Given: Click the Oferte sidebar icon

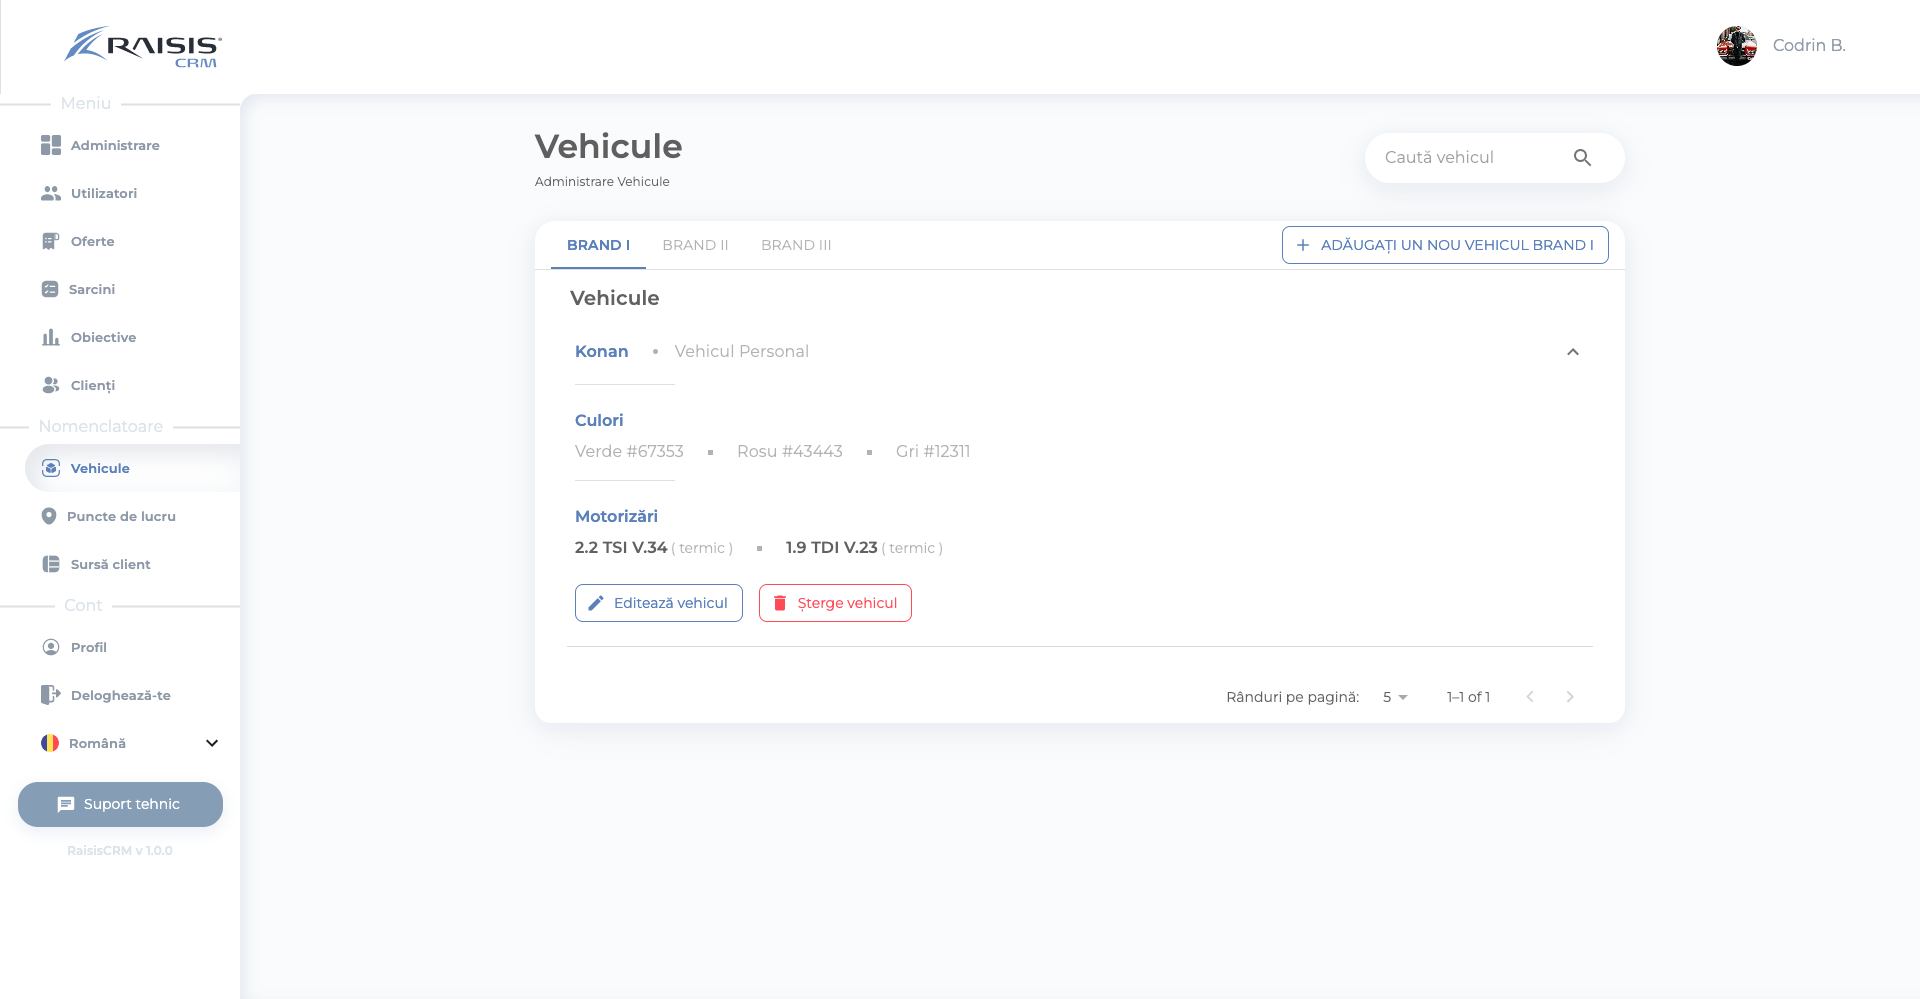Looking at the screenshot, I should click(x=50, y=241).
